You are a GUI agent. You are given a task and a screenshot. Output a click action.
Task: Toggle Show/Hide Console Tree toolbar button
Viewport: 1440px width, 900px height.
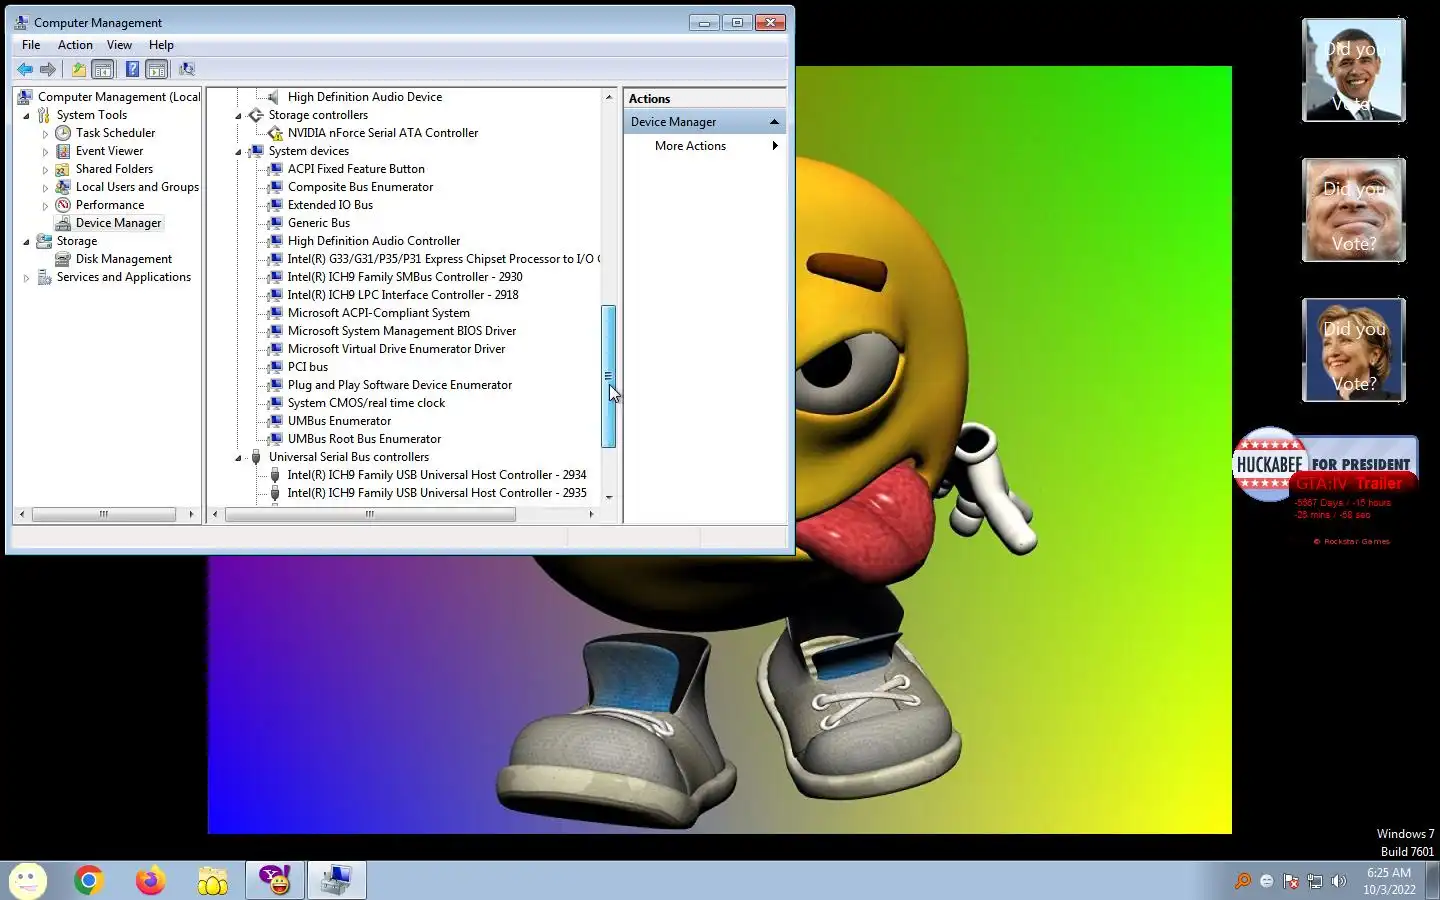(103, 69)
